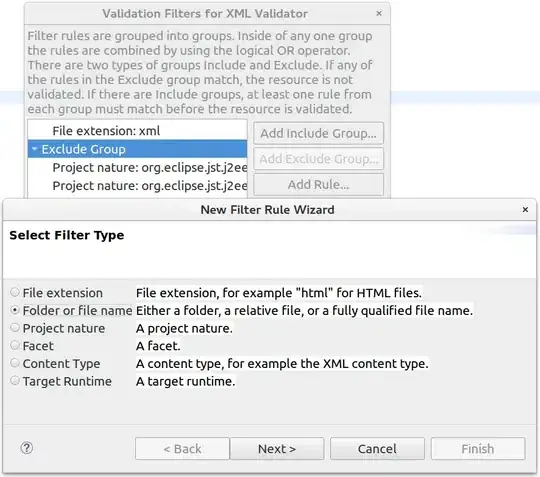This screenshot has width=540, height=477.
Task: Click the Add Rule... button
Action: click(x=319, y=185)
